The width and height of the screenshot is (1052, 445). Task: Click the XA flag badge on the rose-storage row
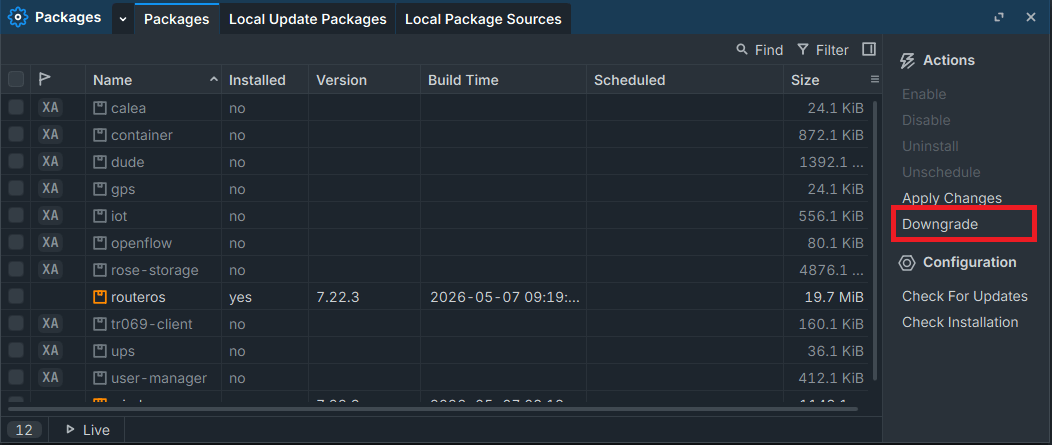point(50,270)
